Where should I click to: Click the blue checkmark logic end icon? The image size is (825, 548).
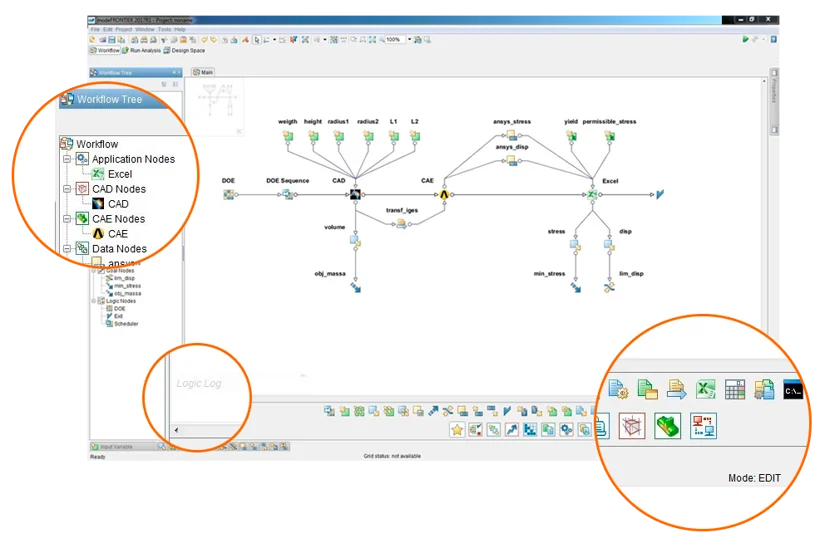(x=507, y=411)
